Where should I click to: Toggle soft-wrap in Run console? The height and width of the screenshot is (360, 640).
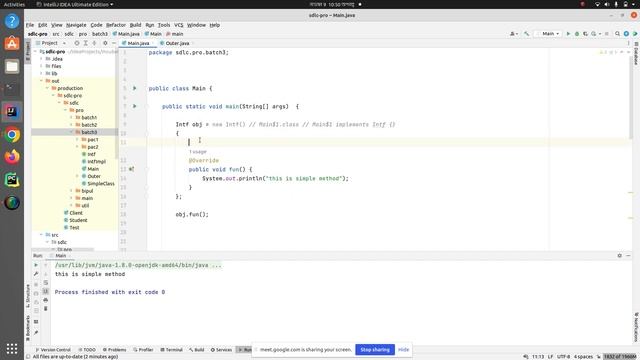pos(46,283)
